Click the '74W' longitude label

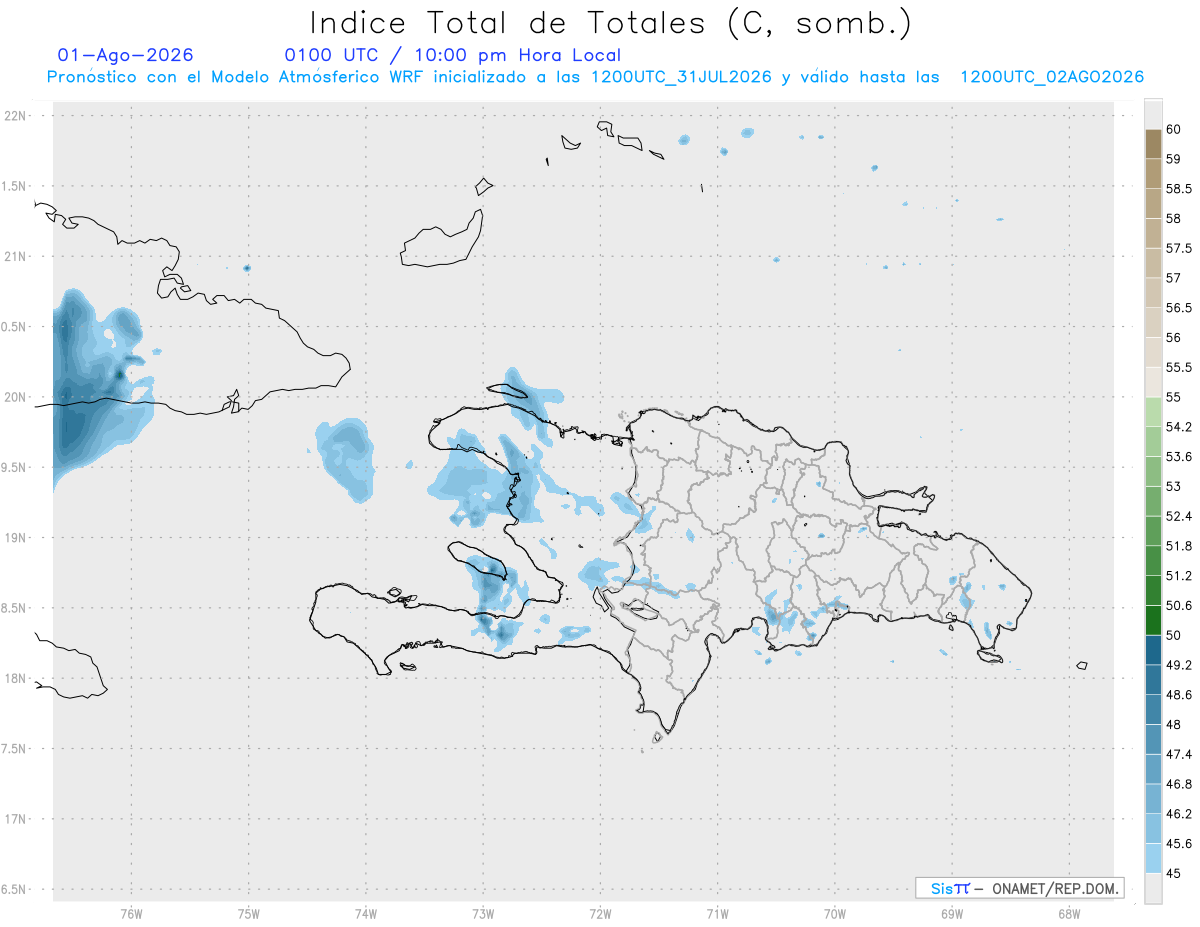click(365, 914)
